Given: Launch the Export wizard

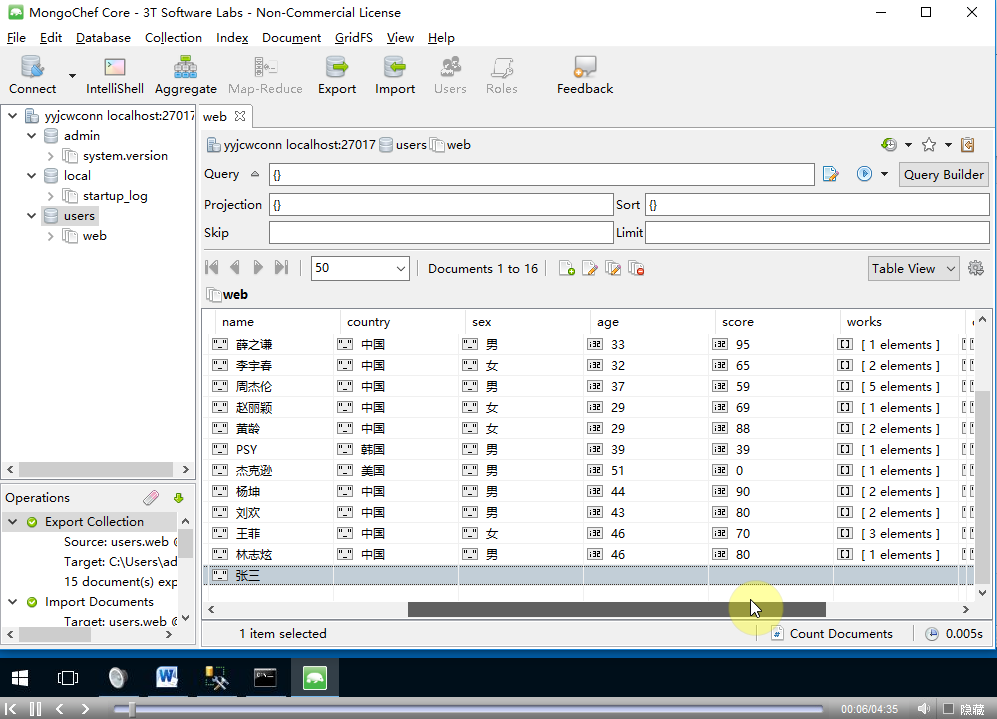Looking at the screenshot, I should (337, 76).
